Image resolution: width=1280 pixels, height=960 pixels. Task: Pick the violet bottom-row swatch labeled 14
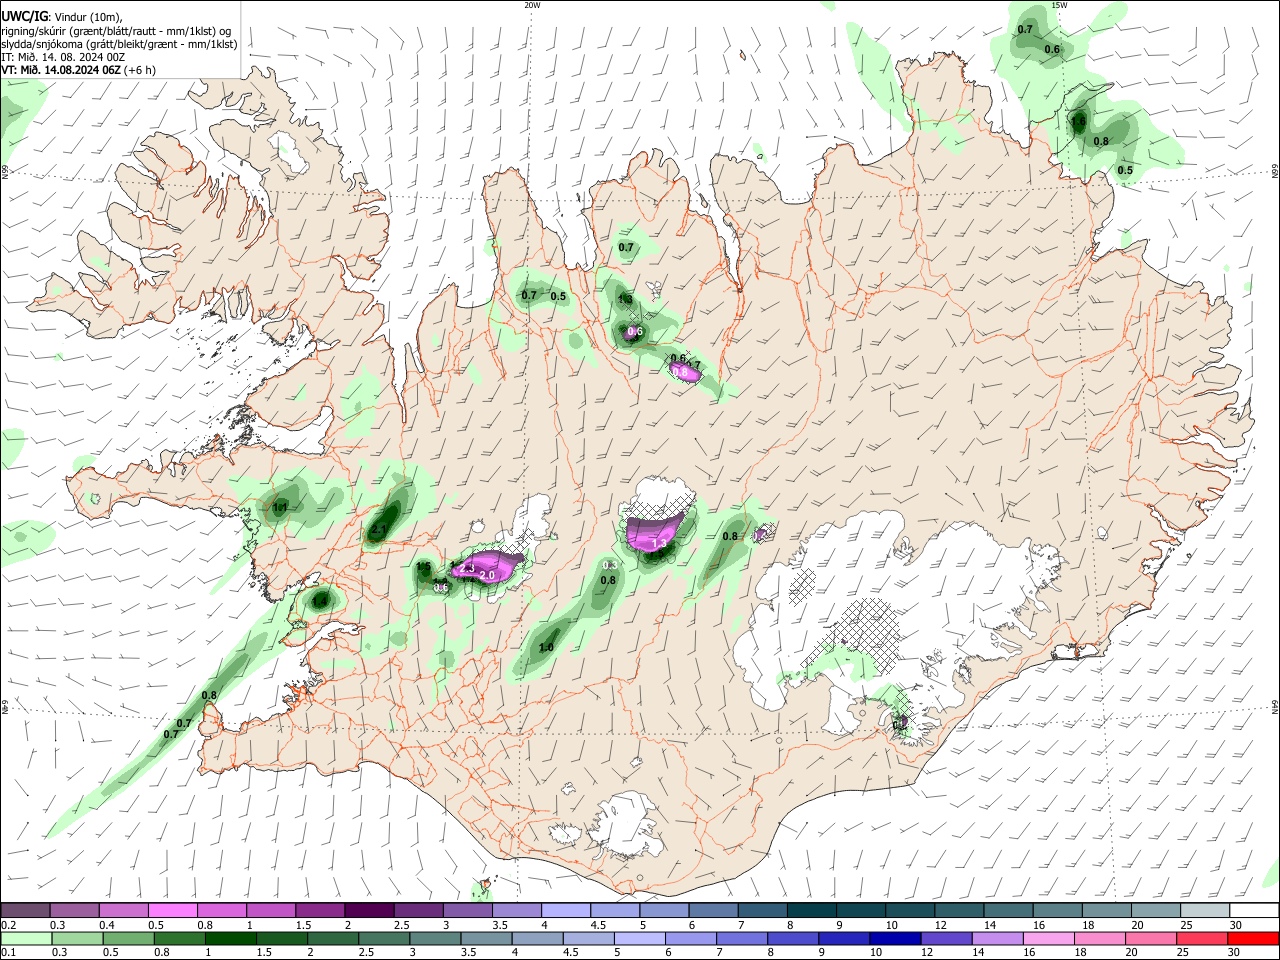996,938
